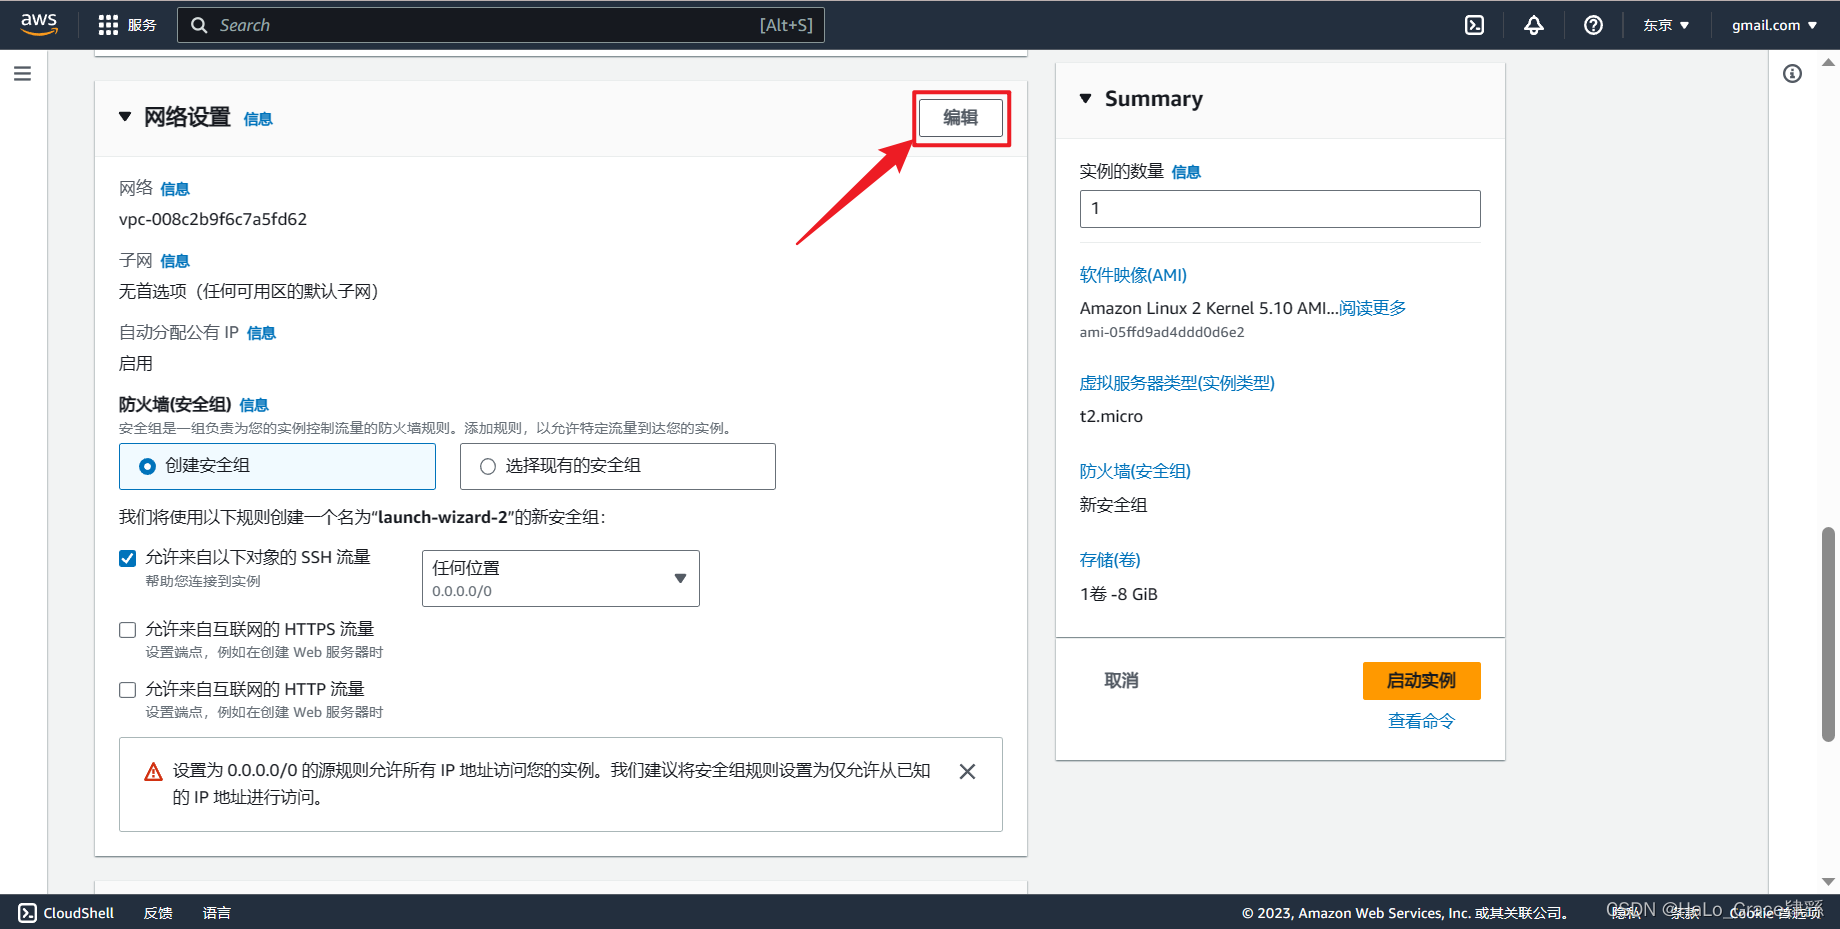Click the CloudShell icon in the footer

pyautogui.click(x=28, y=913)
